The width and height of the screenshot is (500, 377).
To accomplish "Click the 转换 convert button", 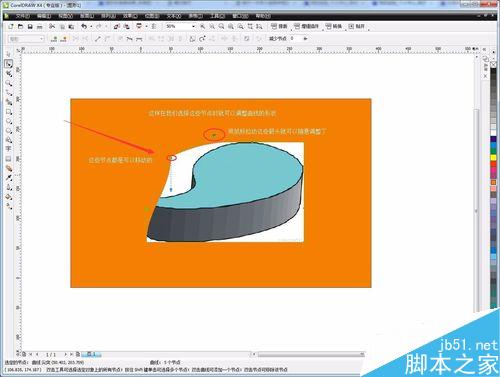I will pos(334,26).
